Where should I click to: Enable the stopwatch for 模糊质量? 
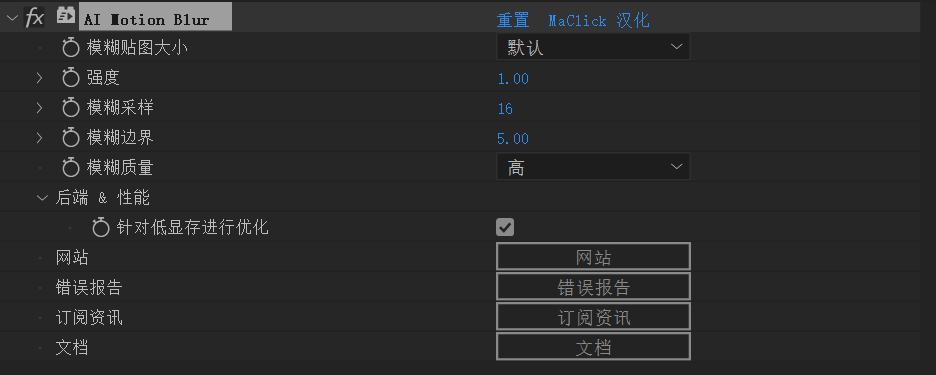tap(71, 168)
